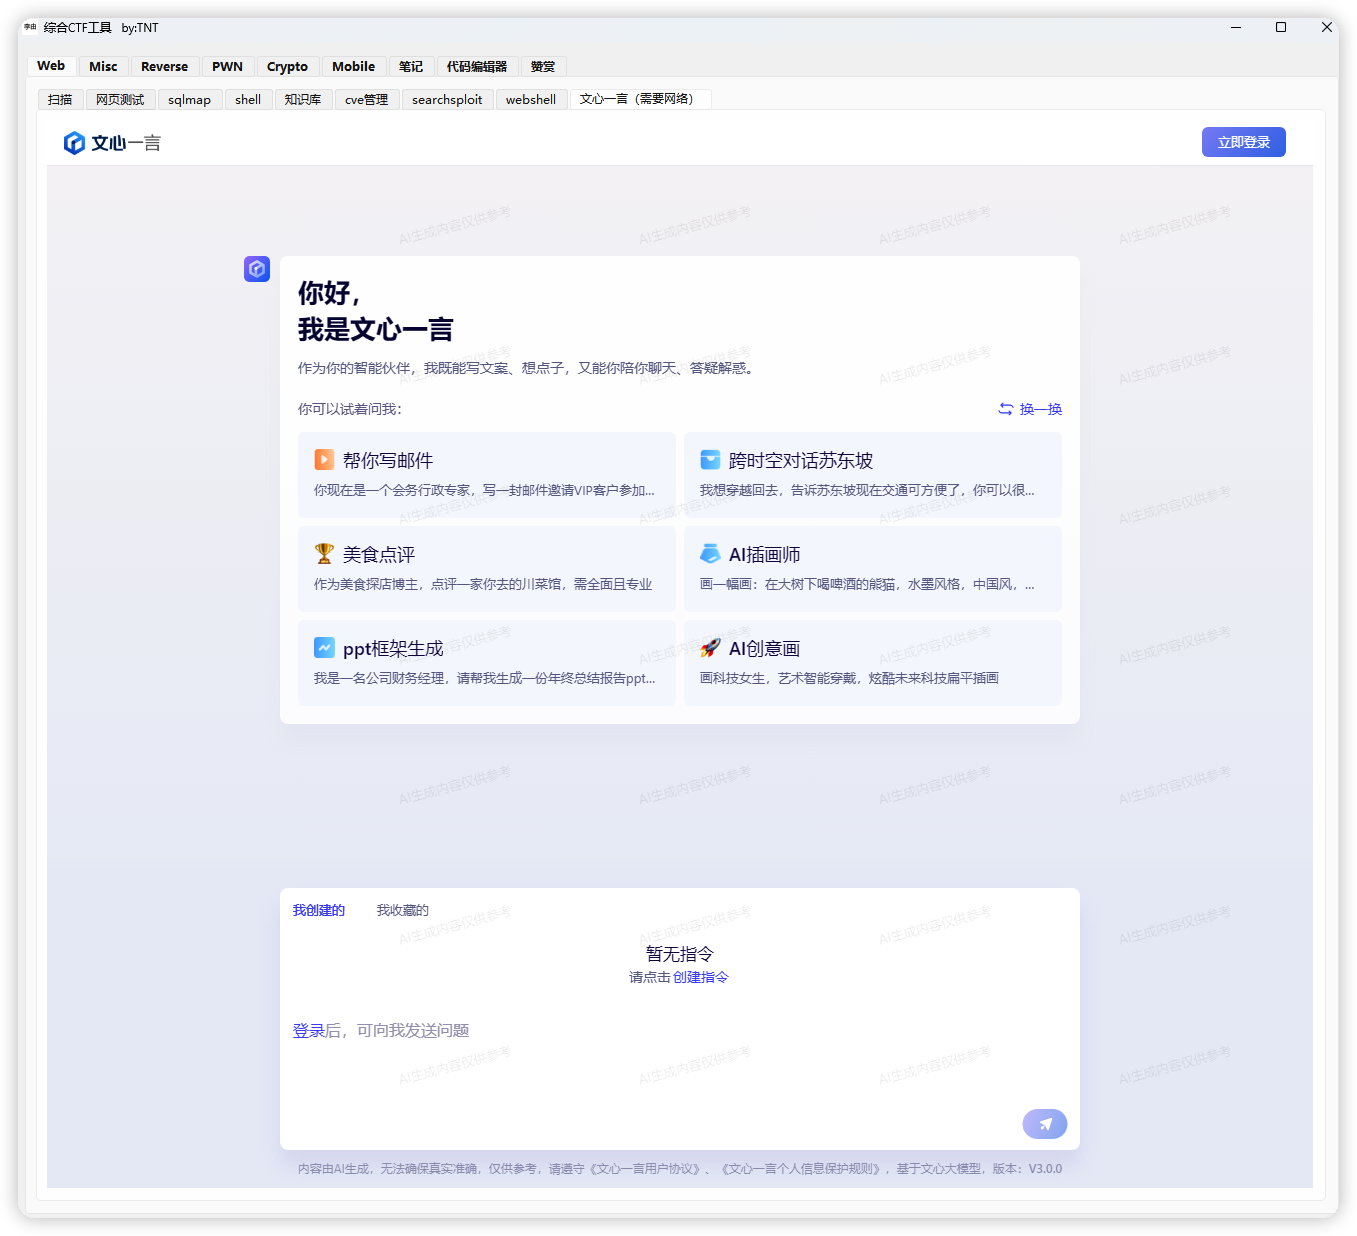Switch to the 网页测试 sub-tab

click(x=120, y=99)
